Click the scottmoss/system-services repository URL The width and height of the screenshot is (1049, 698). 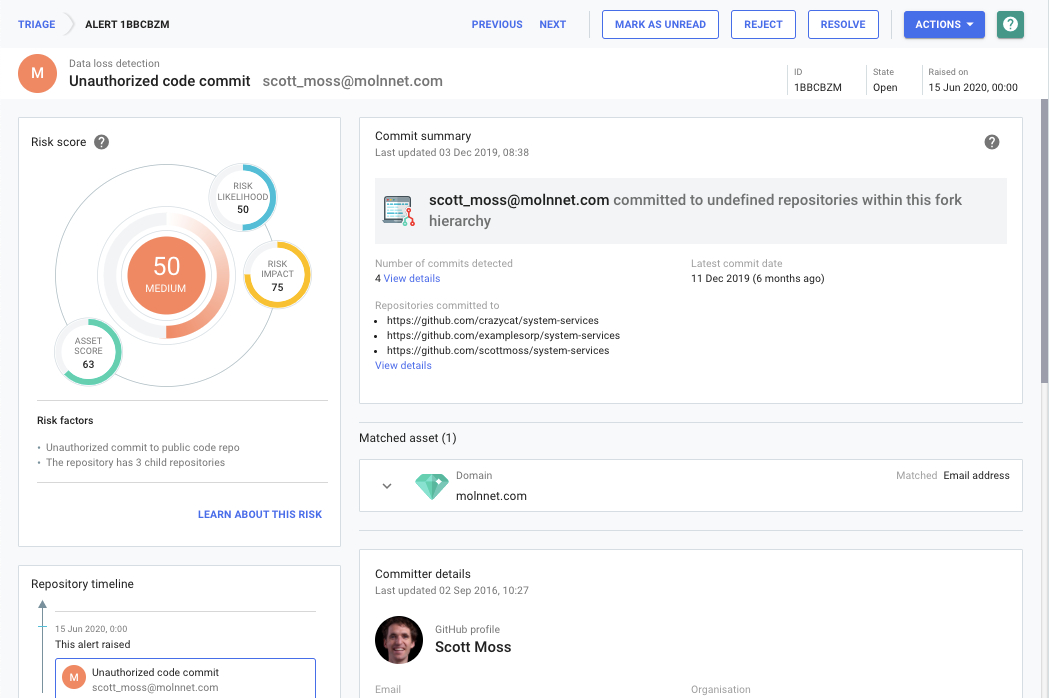tap(498, 350)
